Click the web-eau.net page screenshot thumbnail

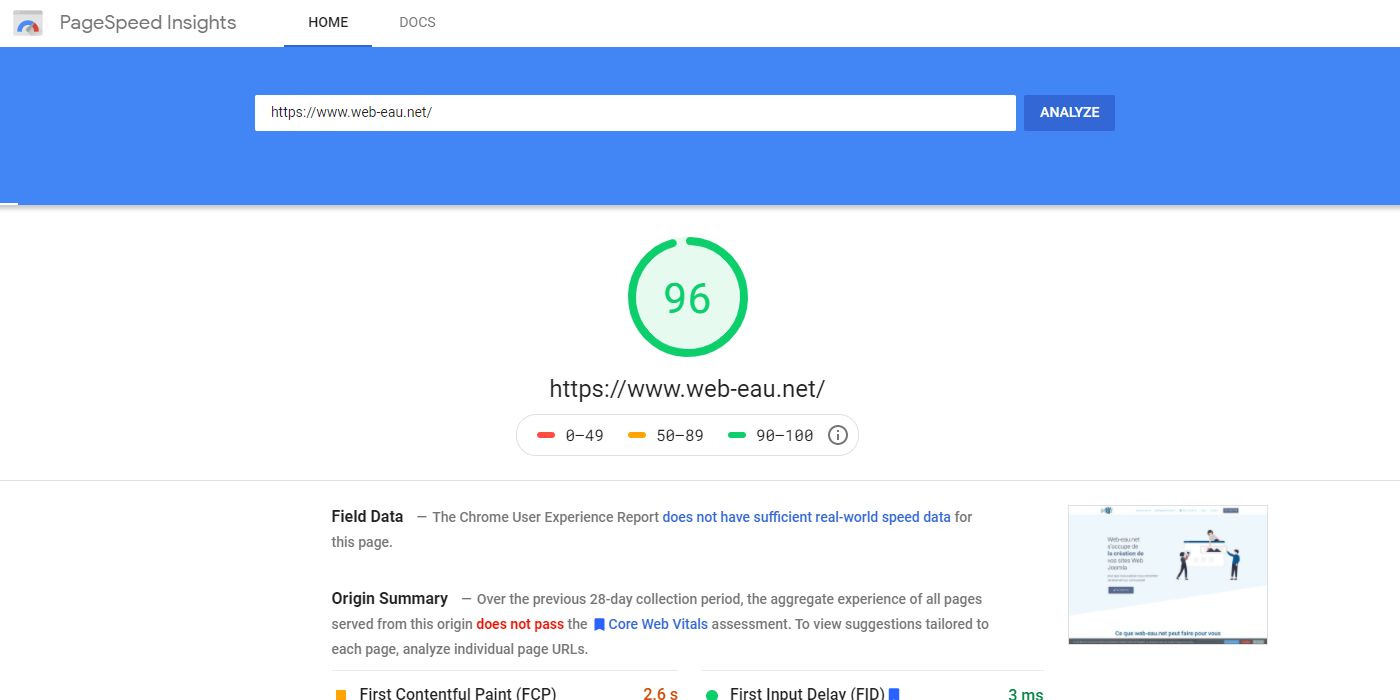tap(1167, 574)
